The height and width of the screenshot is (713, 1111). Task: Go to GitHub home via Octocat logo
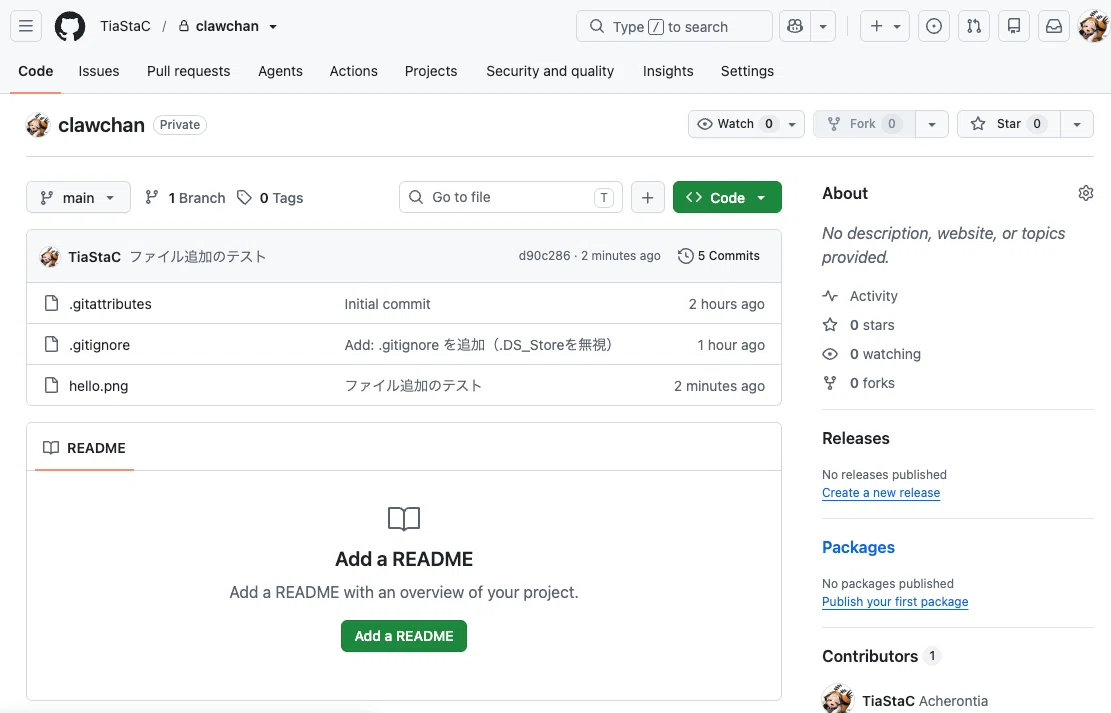[x=69, y=26]
